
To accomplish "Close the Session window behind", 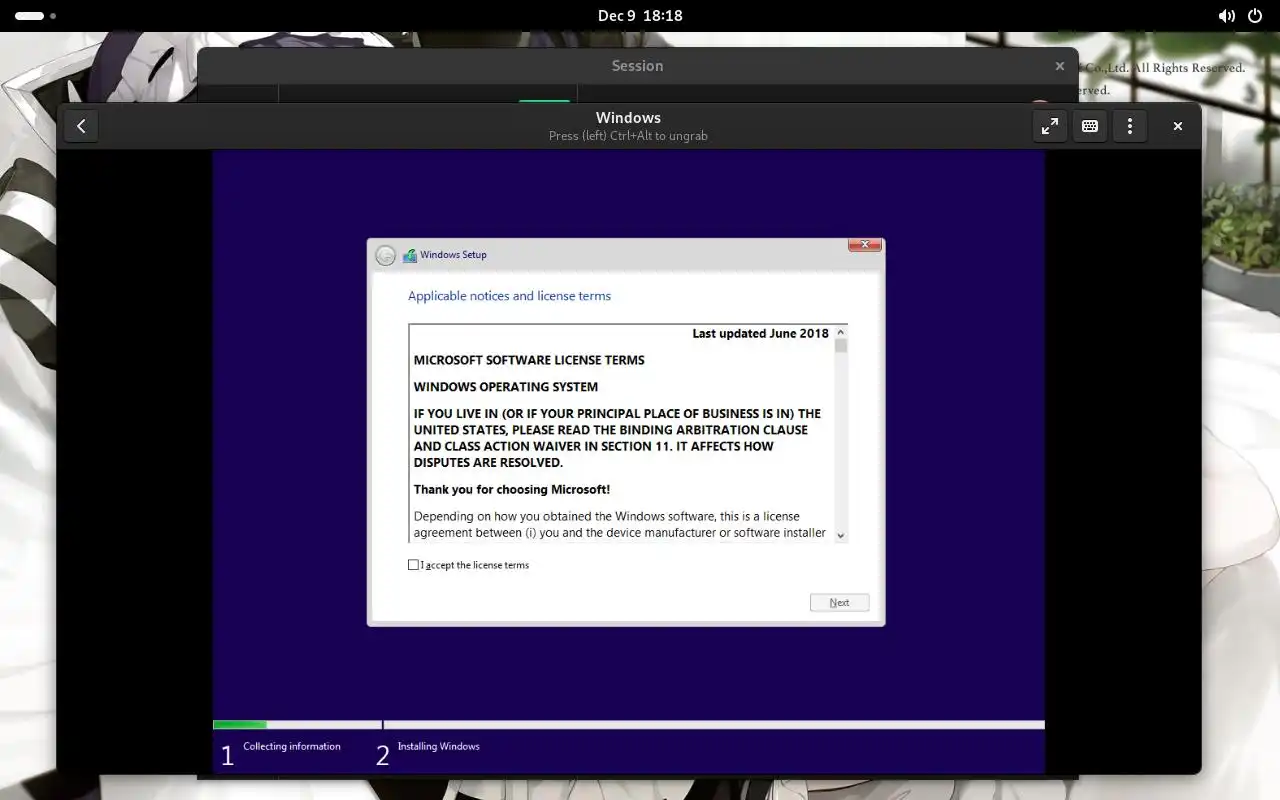I will tap(1060, 66).
